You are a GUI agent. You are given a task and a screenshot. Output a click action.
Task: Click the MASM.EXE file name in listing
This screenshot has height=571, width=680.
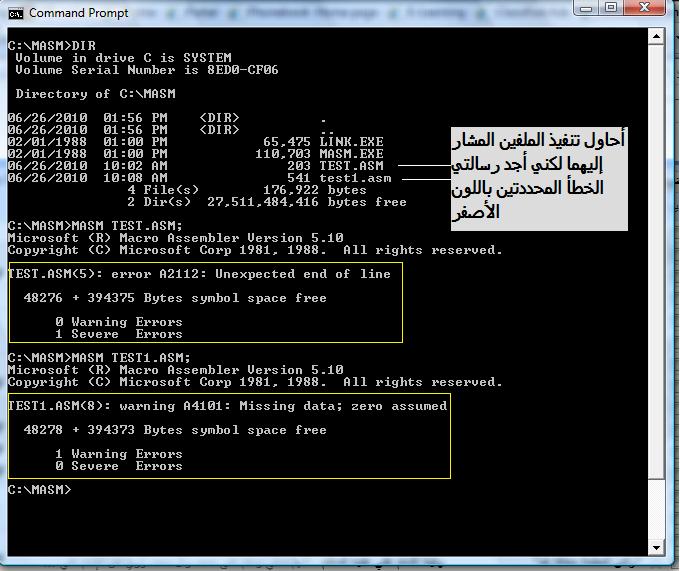pyautogui.click(x=351, y=154)
